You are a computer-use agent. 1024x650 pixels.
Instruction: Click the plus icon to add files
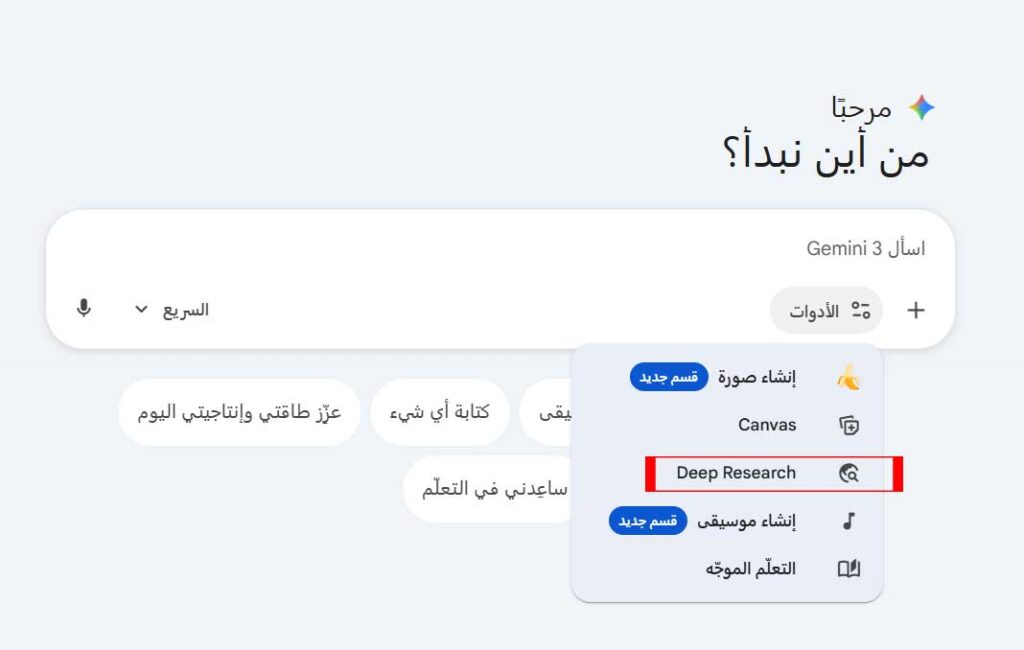click(915, 310)
